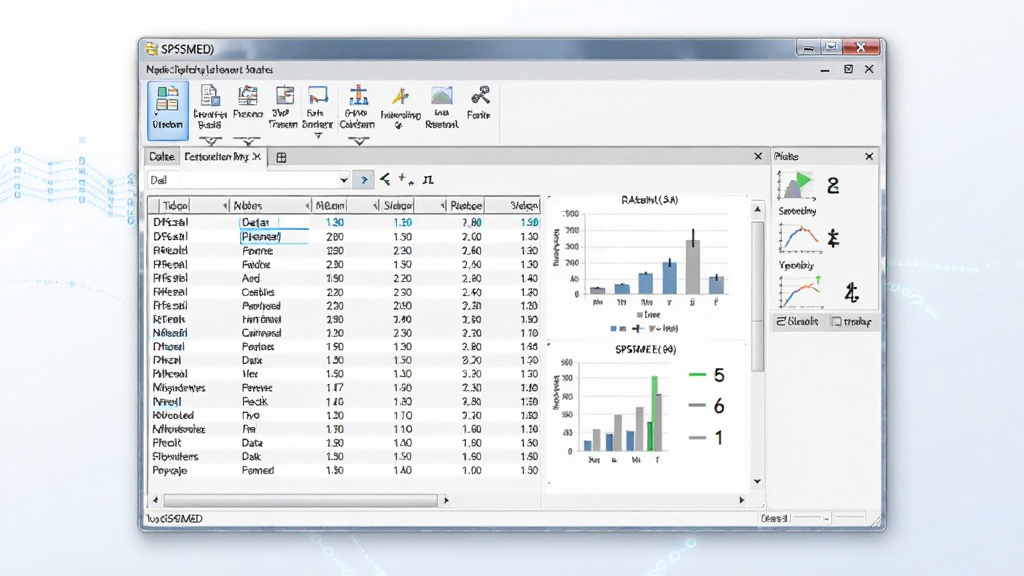Select the 'Poyraje' row label in the table
The height and width of the screenshot is (576, 1024).
pyautogui.click(x=170, y=470)
